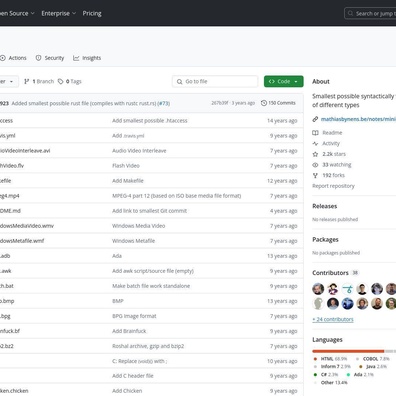Click the 'Make batch file work standalone' message

tap(151, 286)
